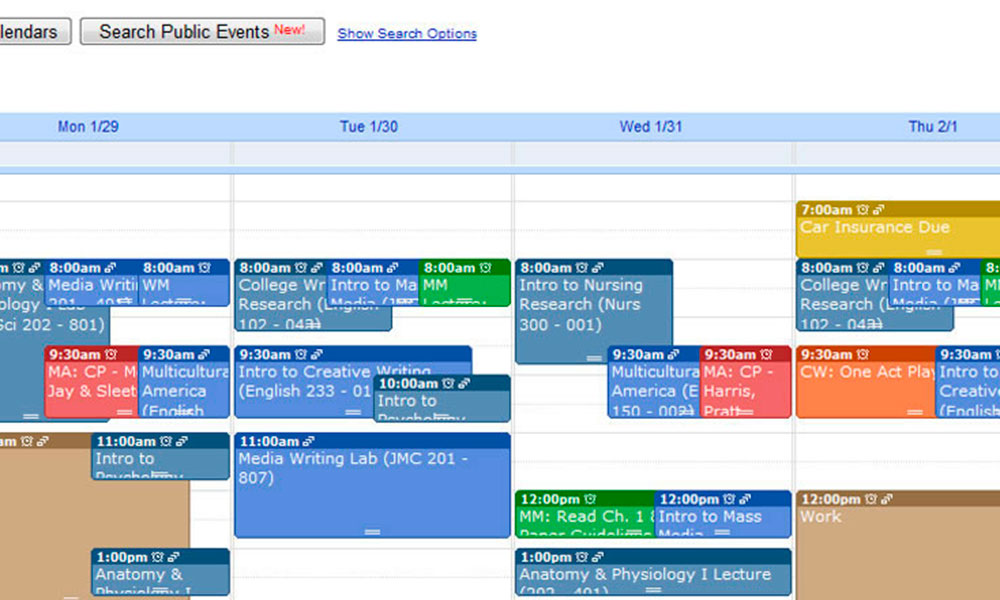Screen dimensions: 1000x600
Task: Click the Search Public Events button
Action: click(202, 31)
